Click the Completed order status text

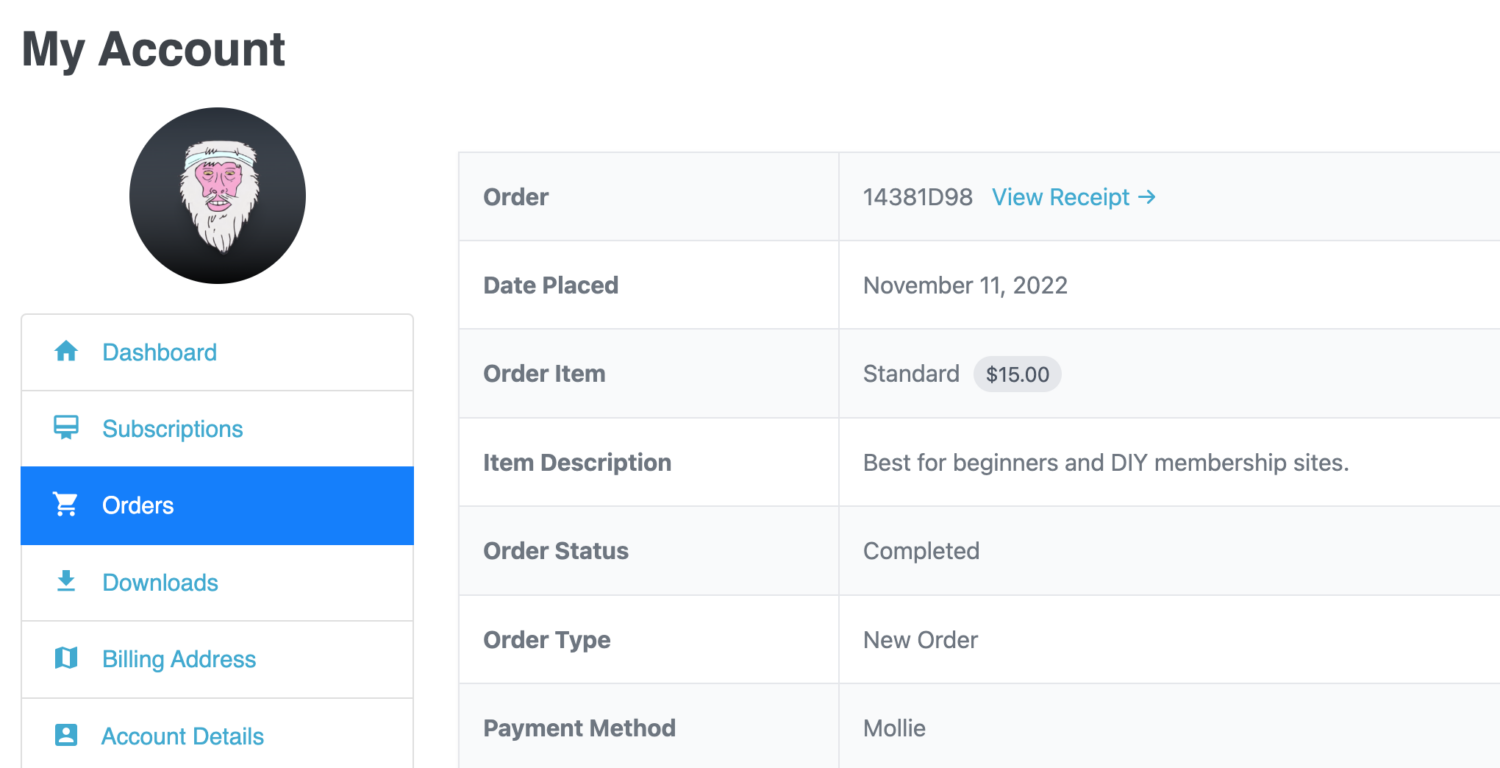pos(921,551)
